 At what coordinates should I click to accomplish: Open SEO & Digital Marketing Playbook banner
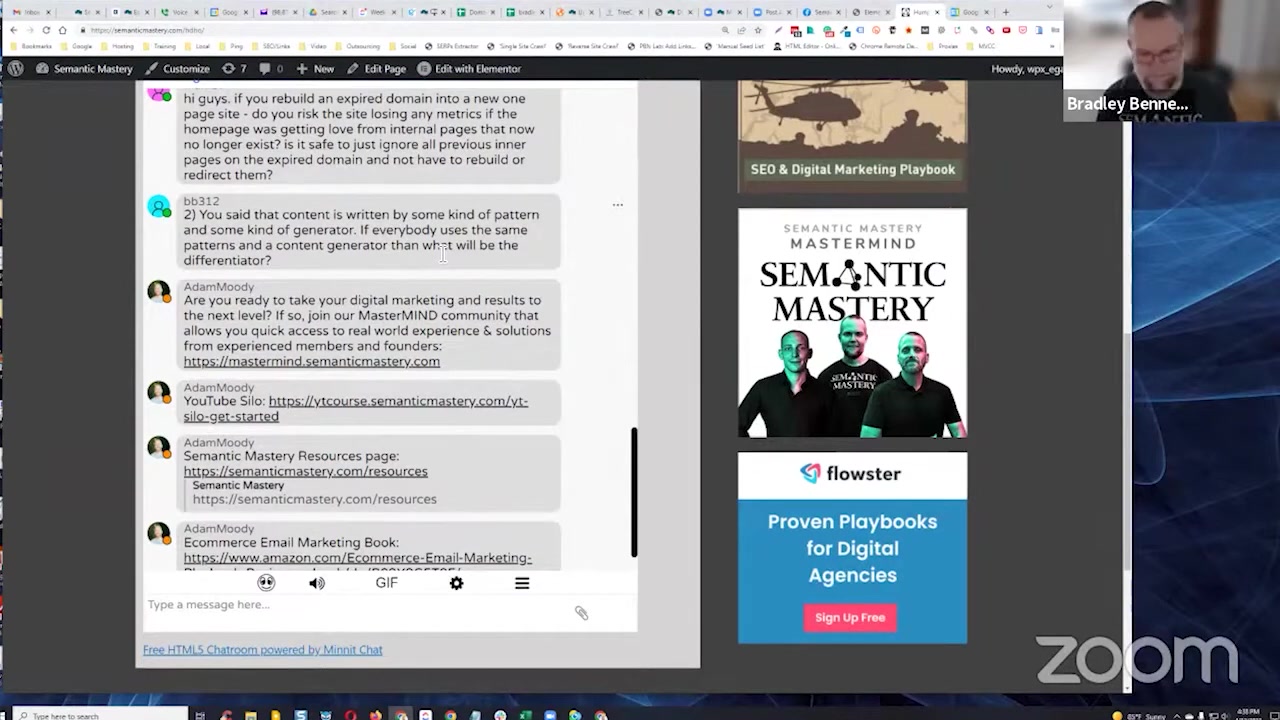(852, 135)
